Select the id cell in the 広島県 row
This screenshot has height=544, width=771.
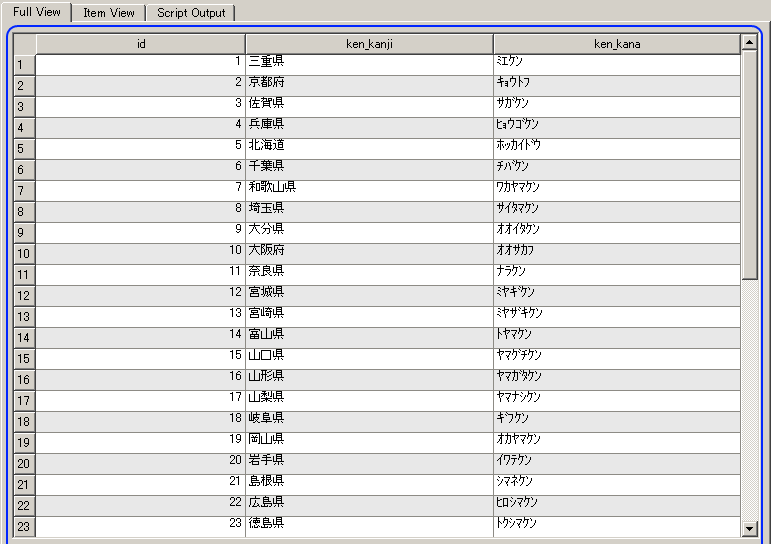click(141, 506)
